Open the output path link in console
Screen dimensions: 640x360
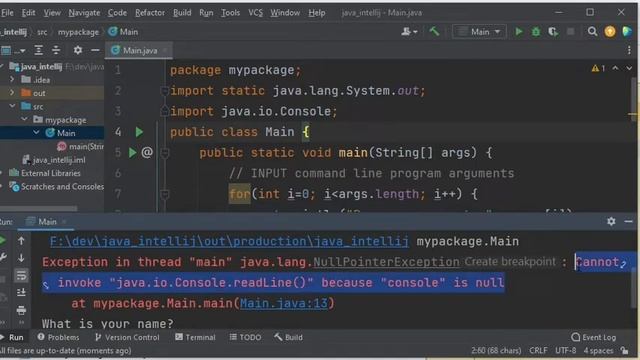point(229,241)
